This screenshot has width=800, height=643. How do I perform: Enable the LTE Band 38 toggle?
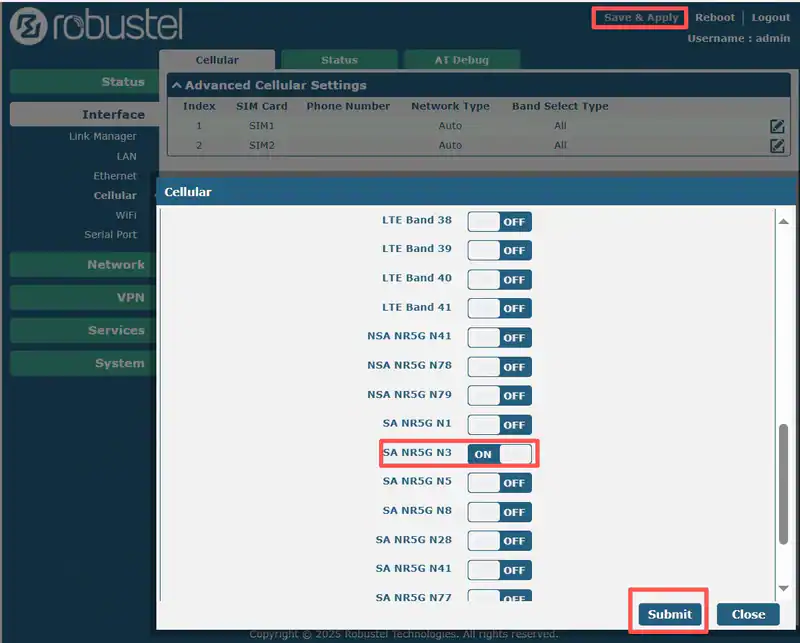(x=499, y=221)
